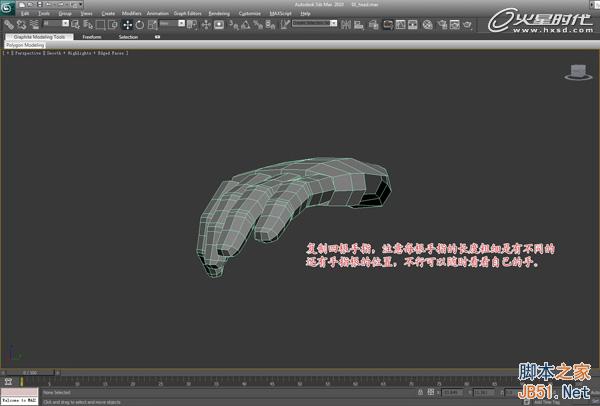This screenshot has height=406, width=600.
Task: Click ribbon minimize toggle next to Selection
Action: tap(157, 37)
